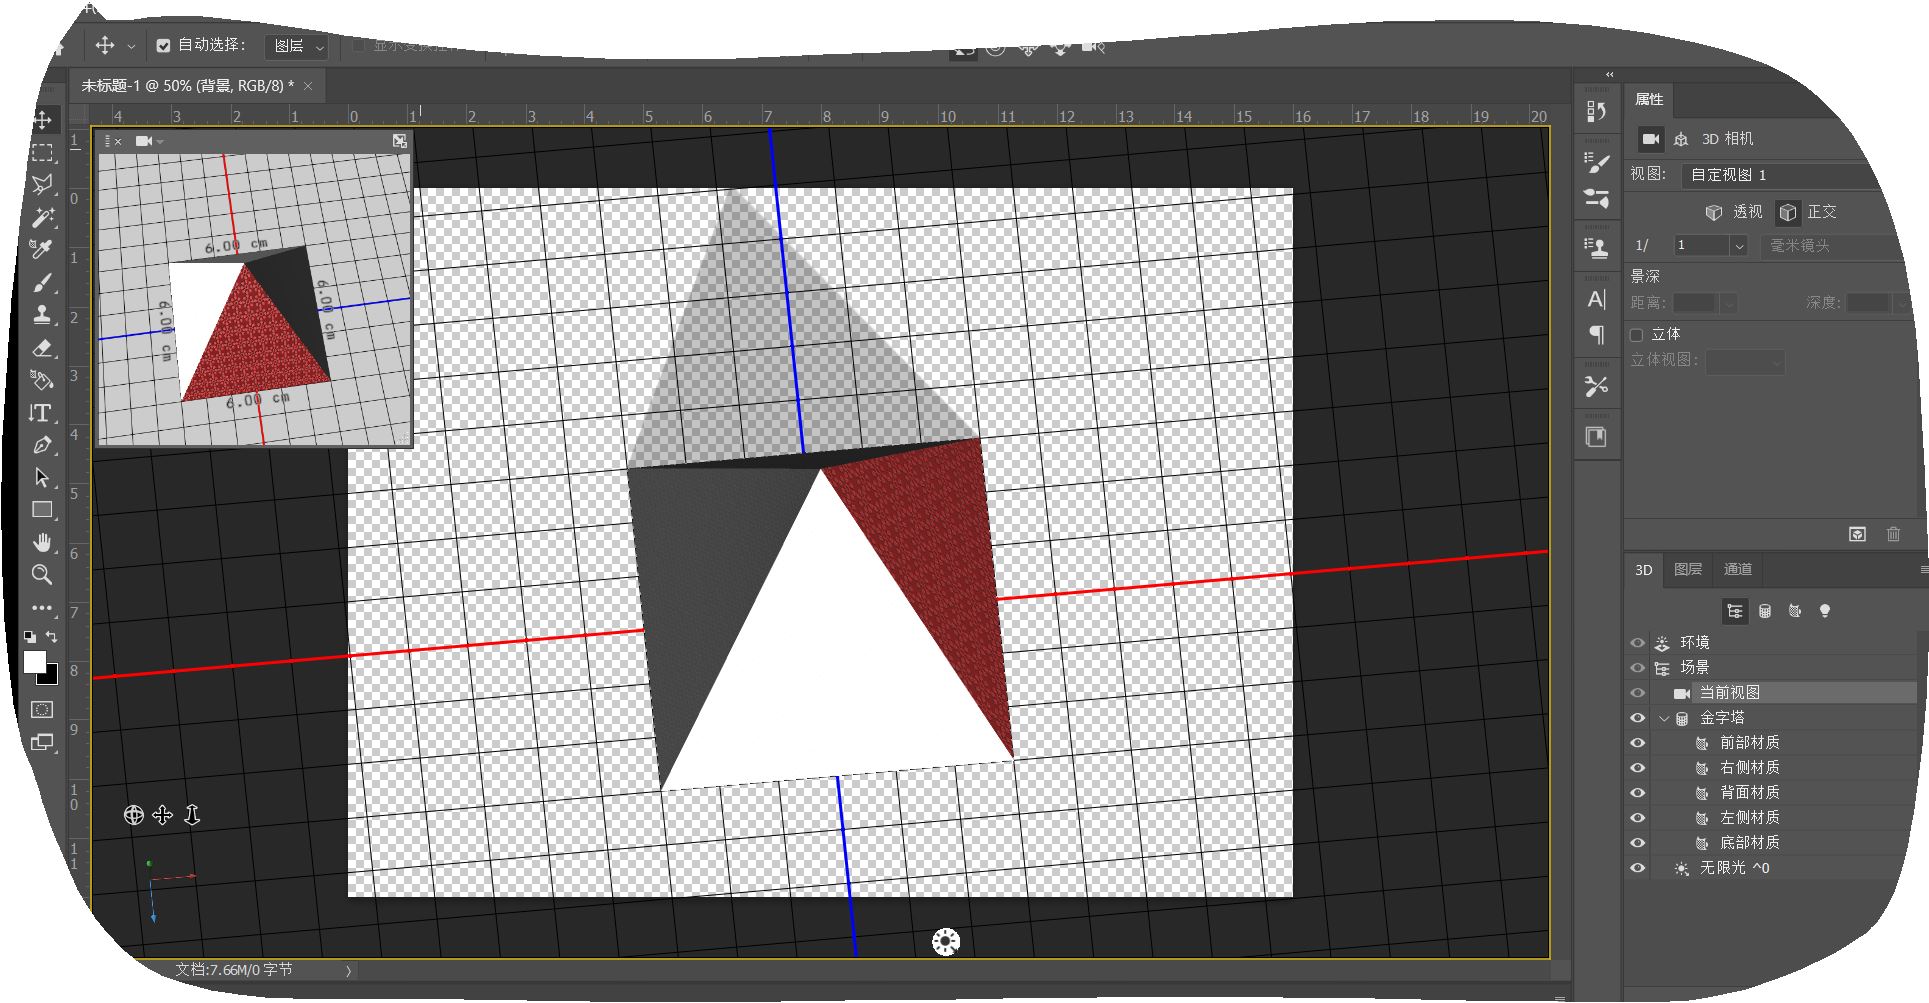Select the Brush tool
Image resolution: width=1929 pixels, height=1003 pixels.
(x=42, y=282)
